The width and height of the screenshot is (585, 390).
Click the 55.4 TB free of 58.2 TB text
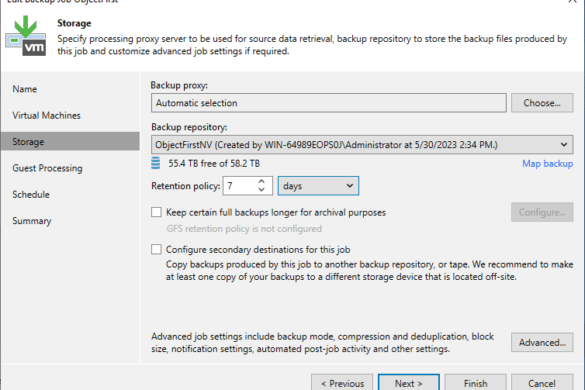point(214,164)
